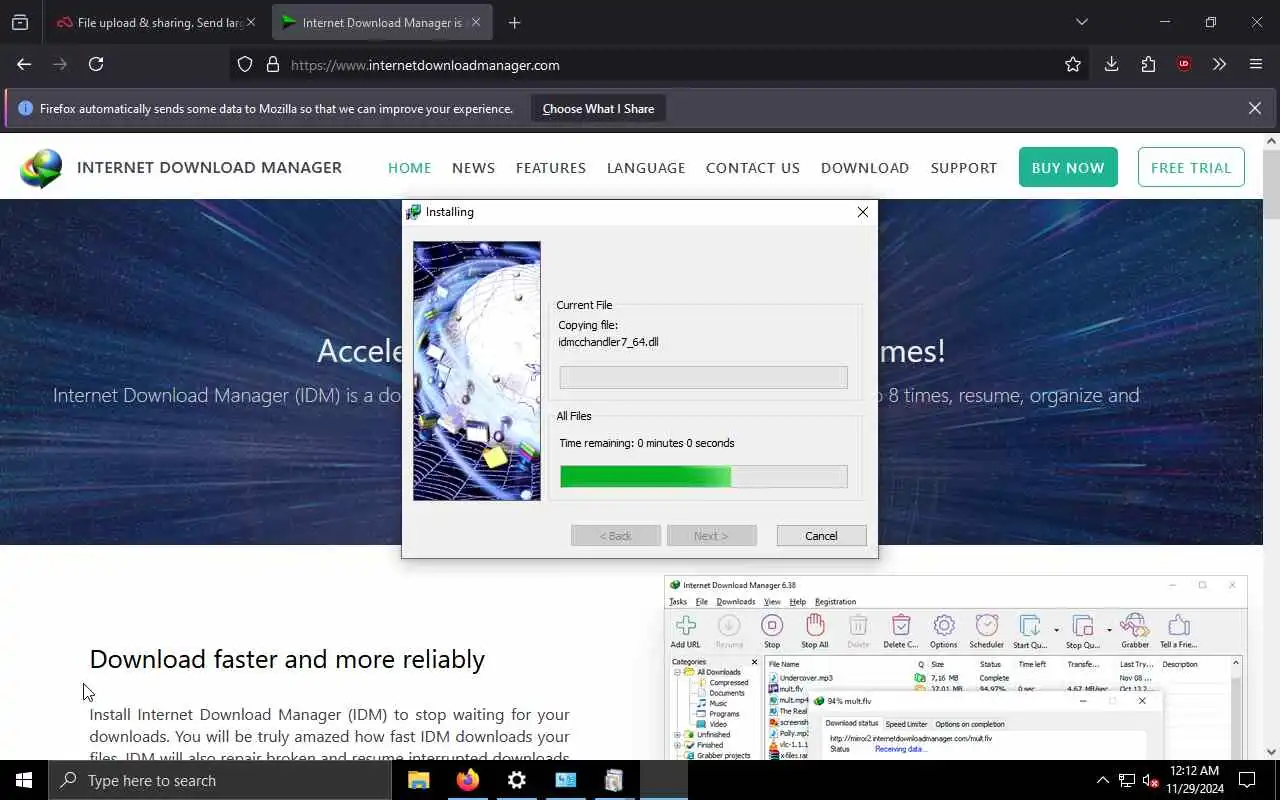This screenshot has width=1280, height=800.
Task: Go to CONTACT US page
Action: (753, 168)
